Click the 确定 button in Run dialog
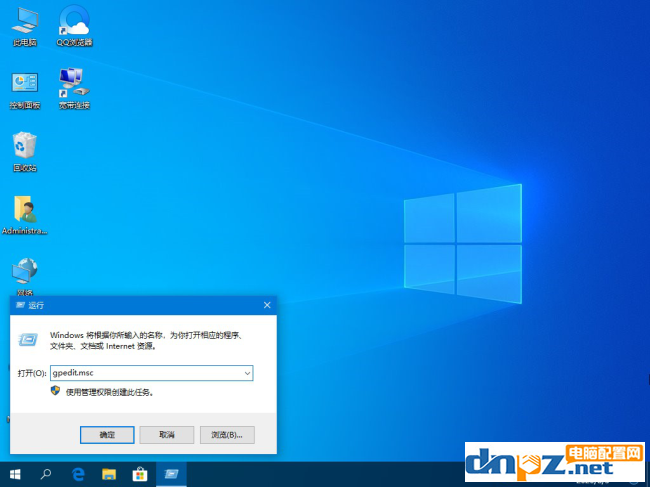Image resolution: width=650 pixels, height=487 pixels. 107,435
